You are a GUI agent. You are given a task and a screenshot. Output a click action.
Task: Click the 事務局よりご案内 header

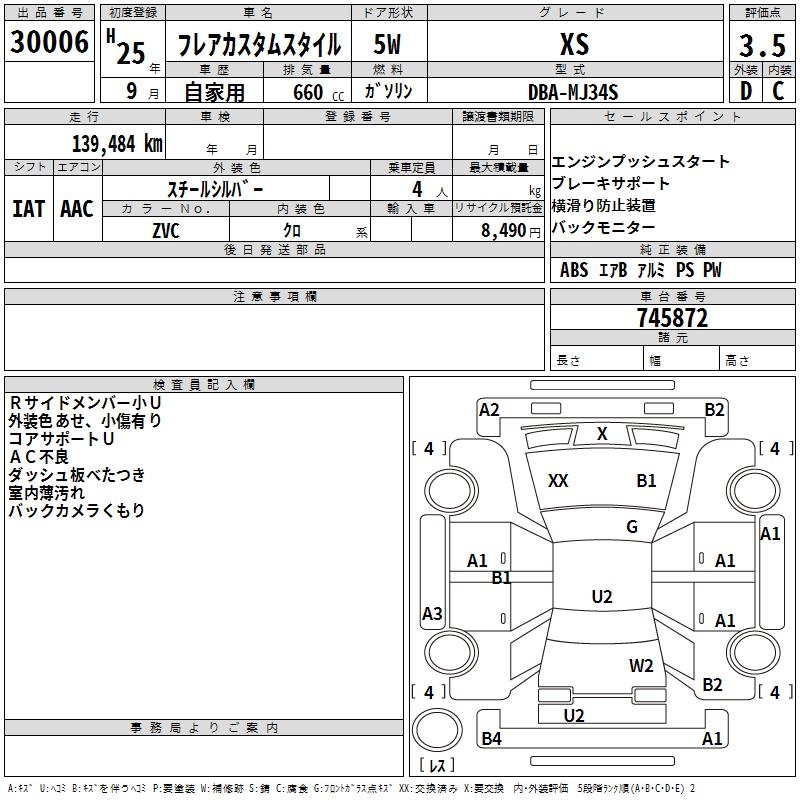pyautogui.click(x=204, y=728)
